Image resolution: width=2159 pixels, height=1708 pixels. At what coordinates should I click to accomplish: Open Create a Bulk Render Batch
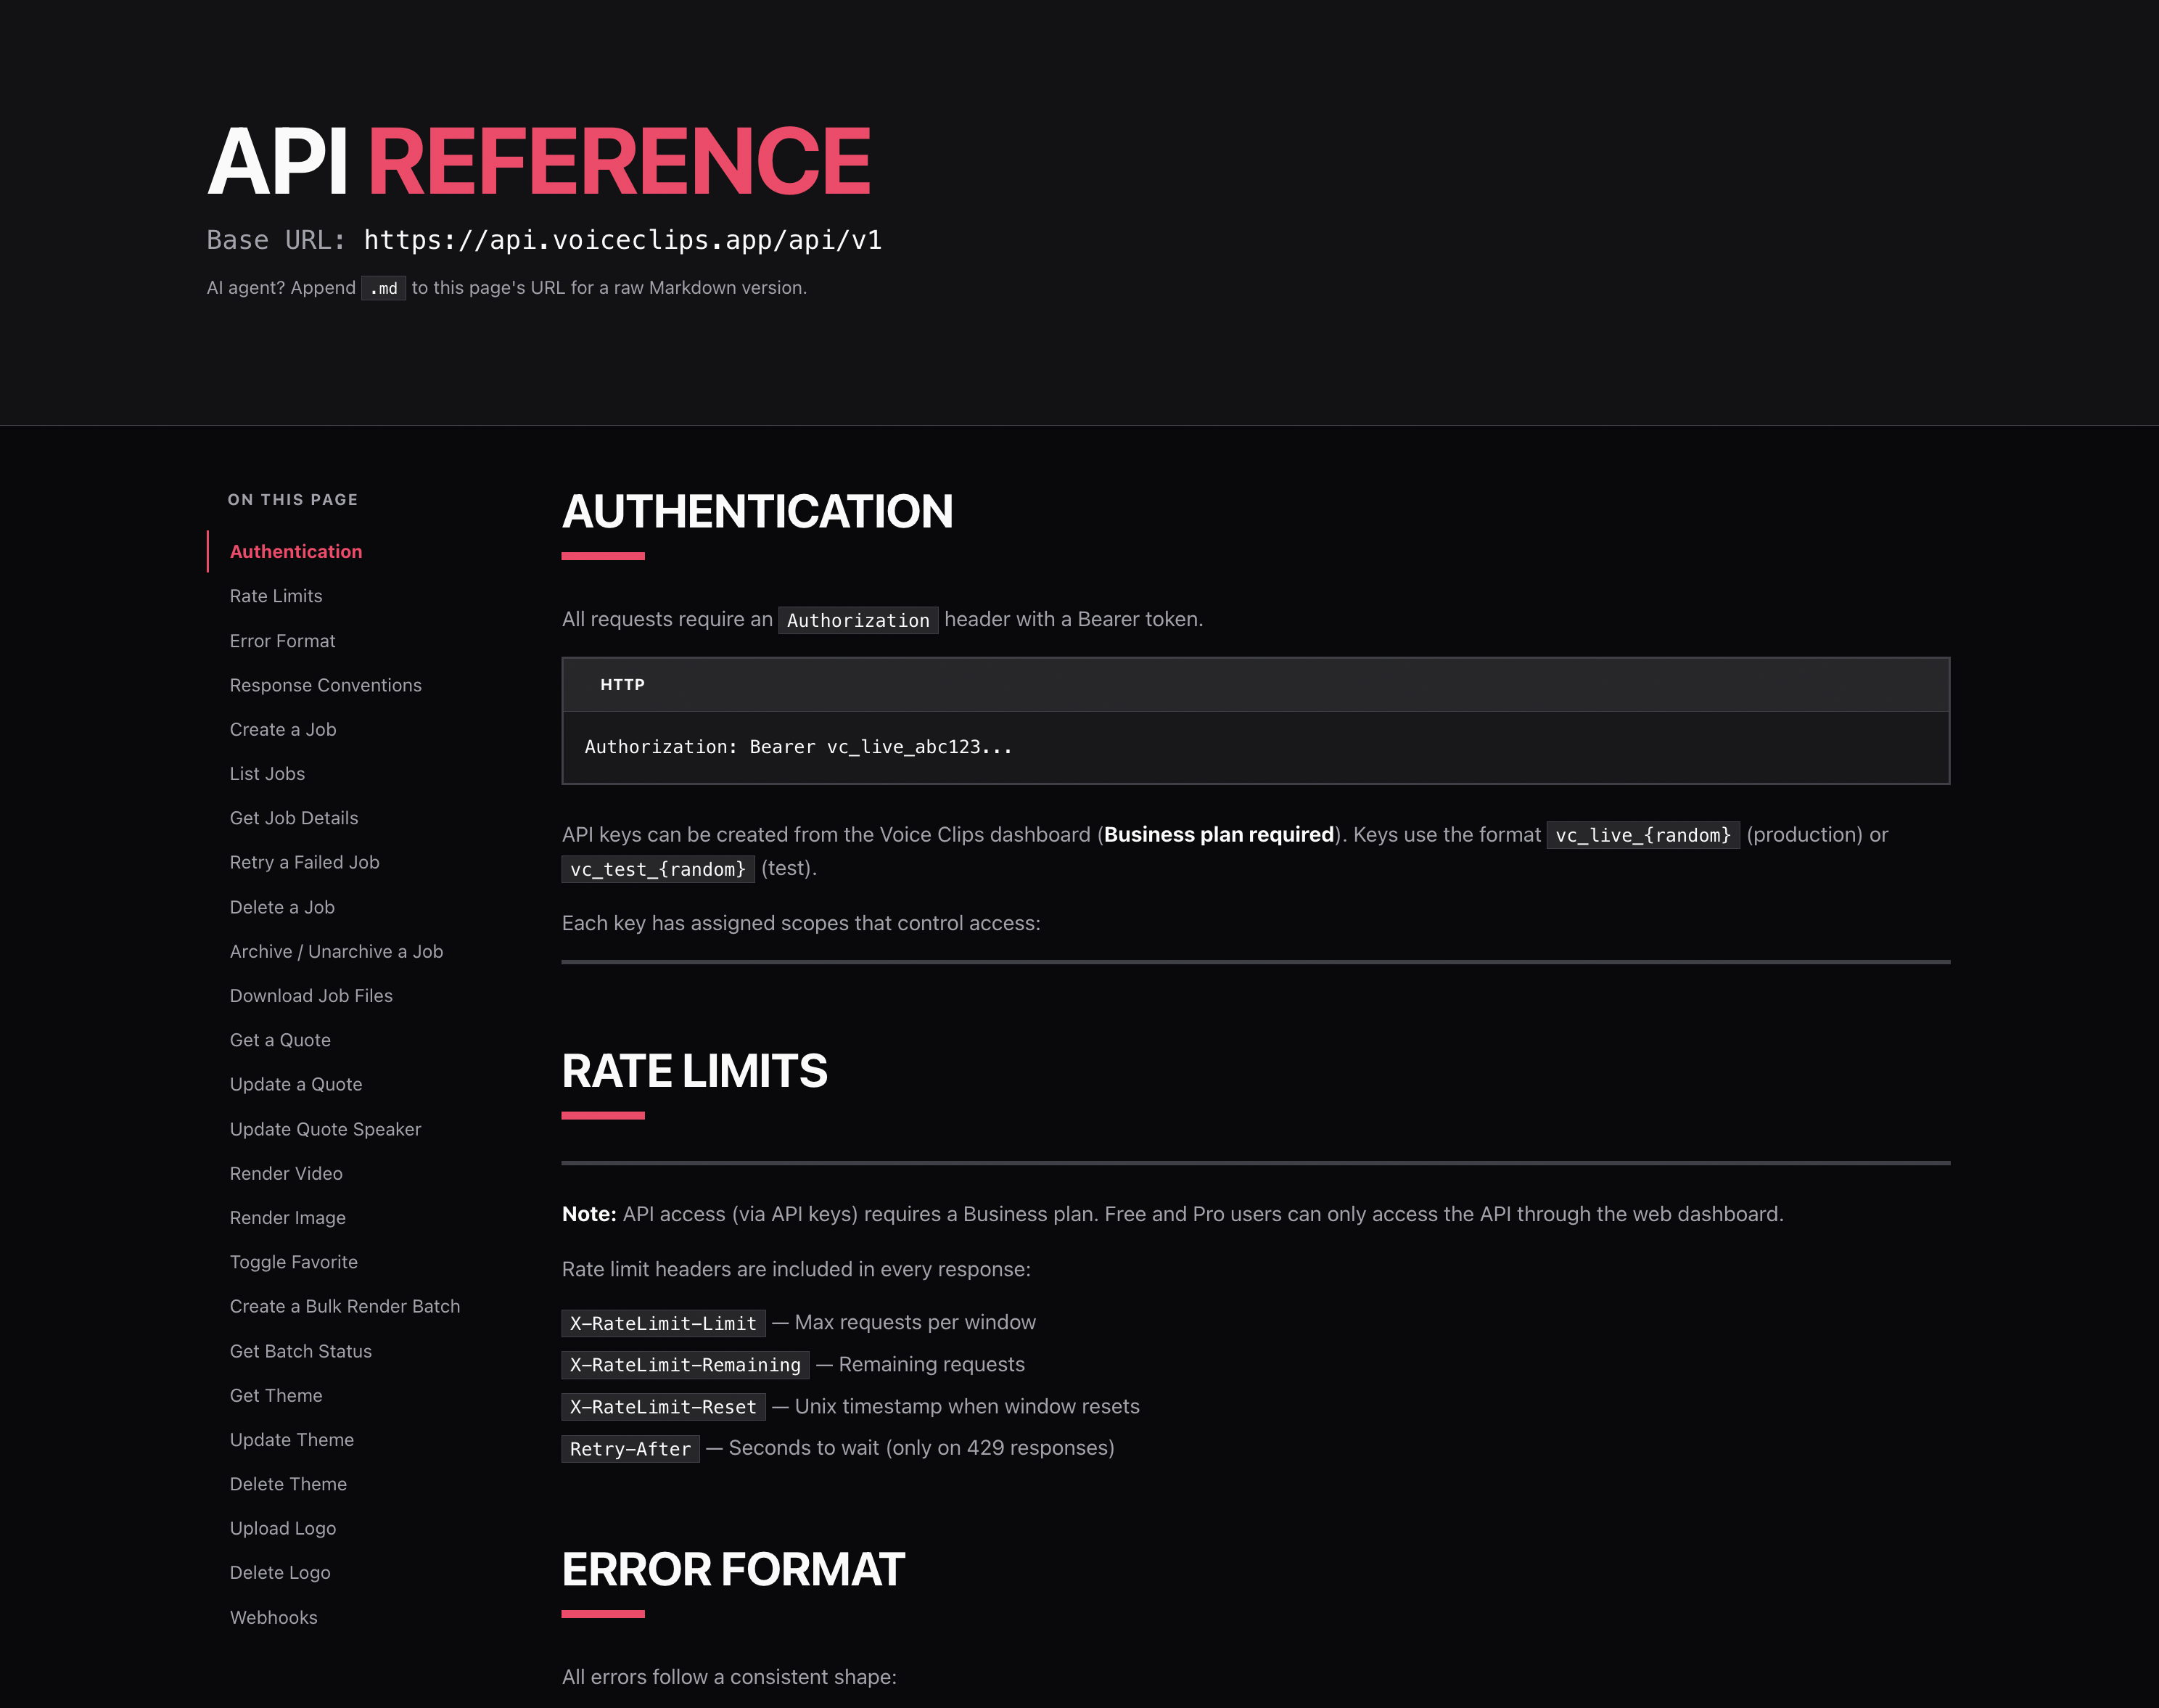[345, 1306]
